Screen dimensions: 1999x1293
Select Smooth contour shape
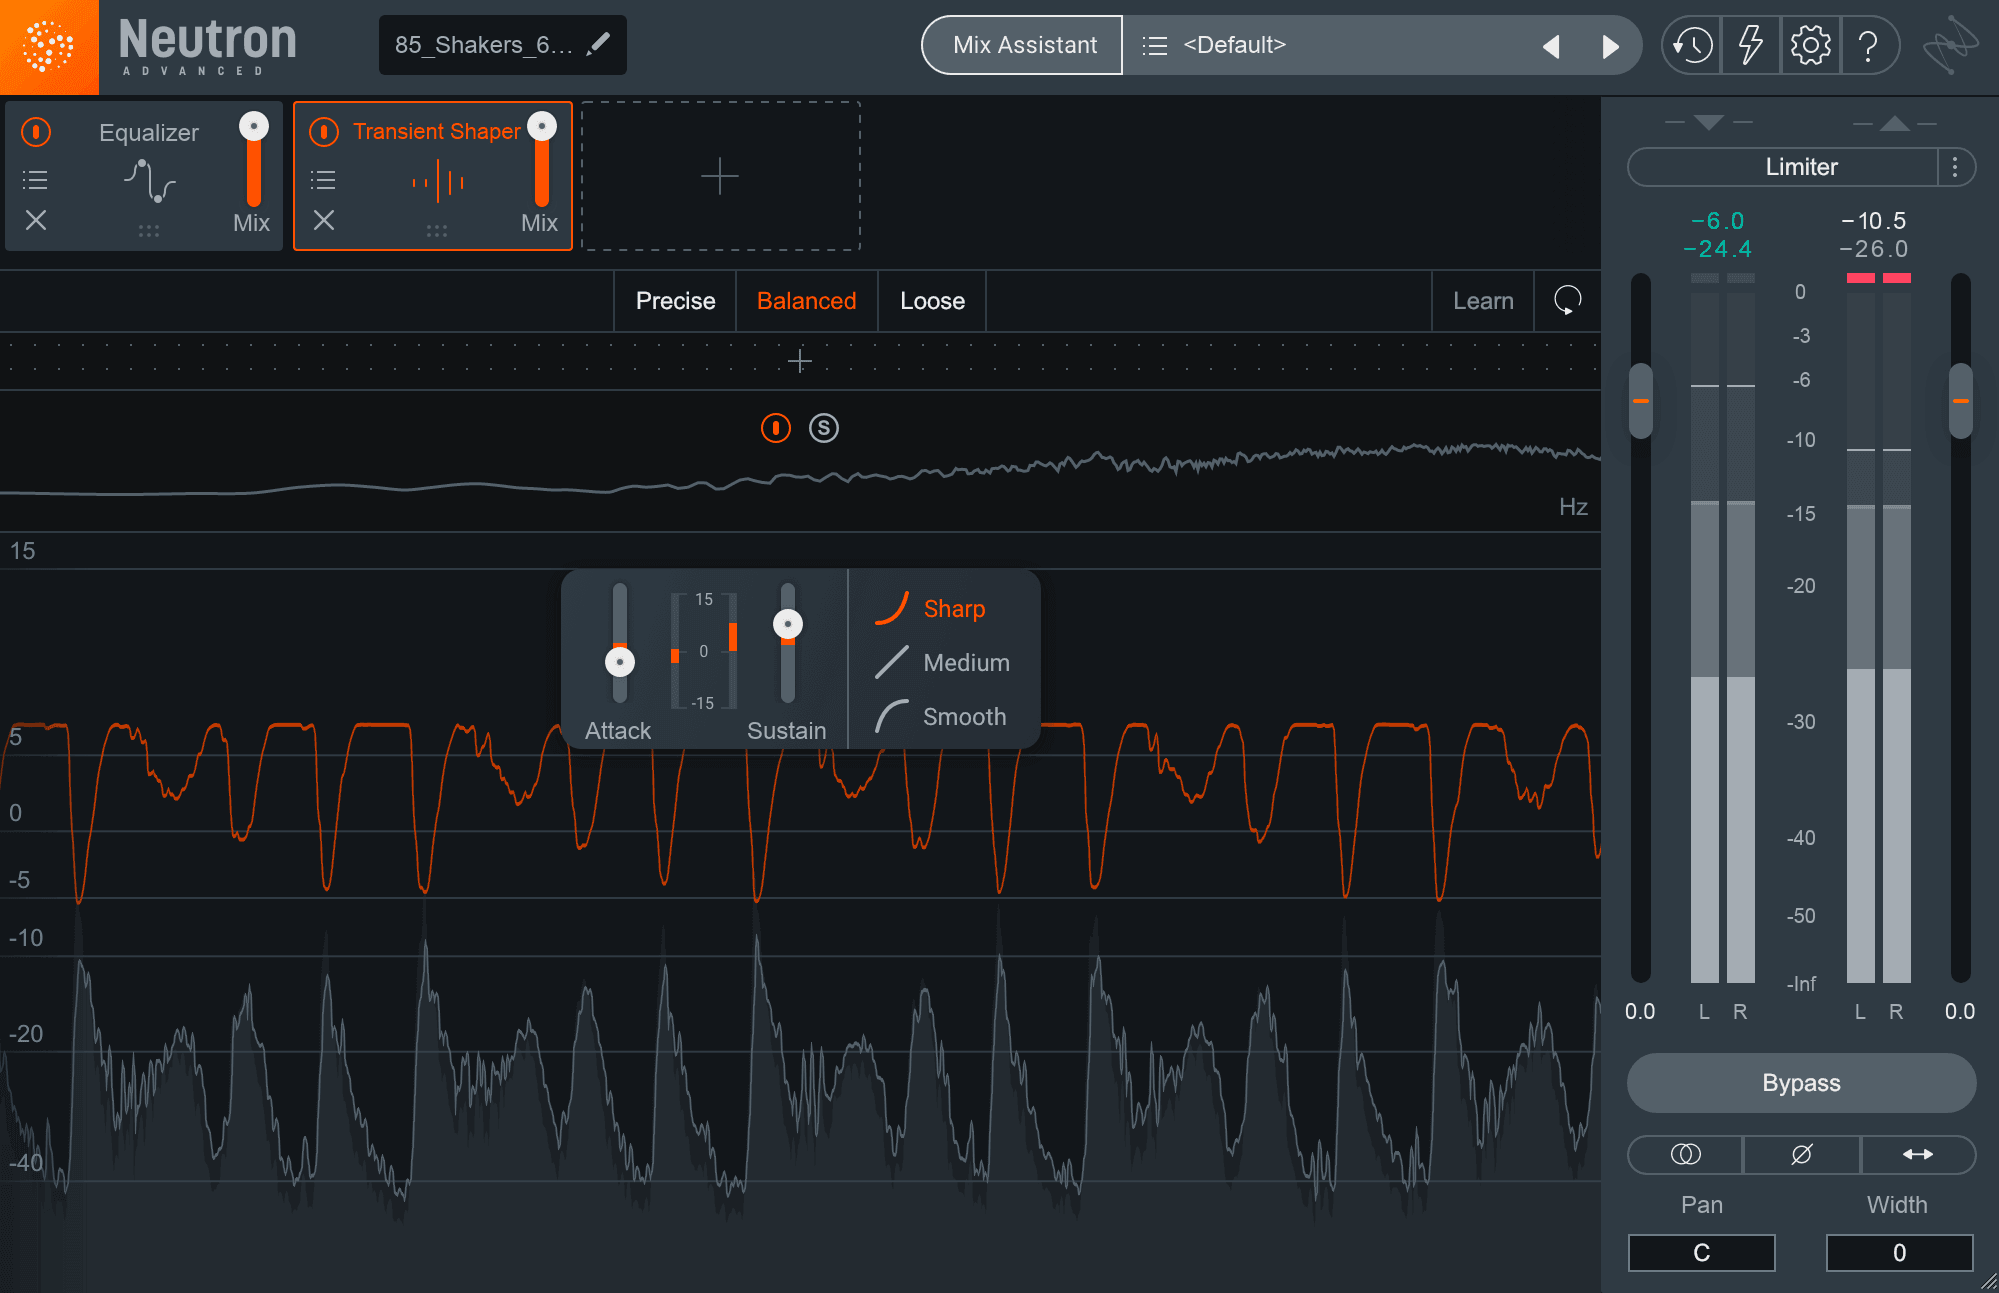940,716
